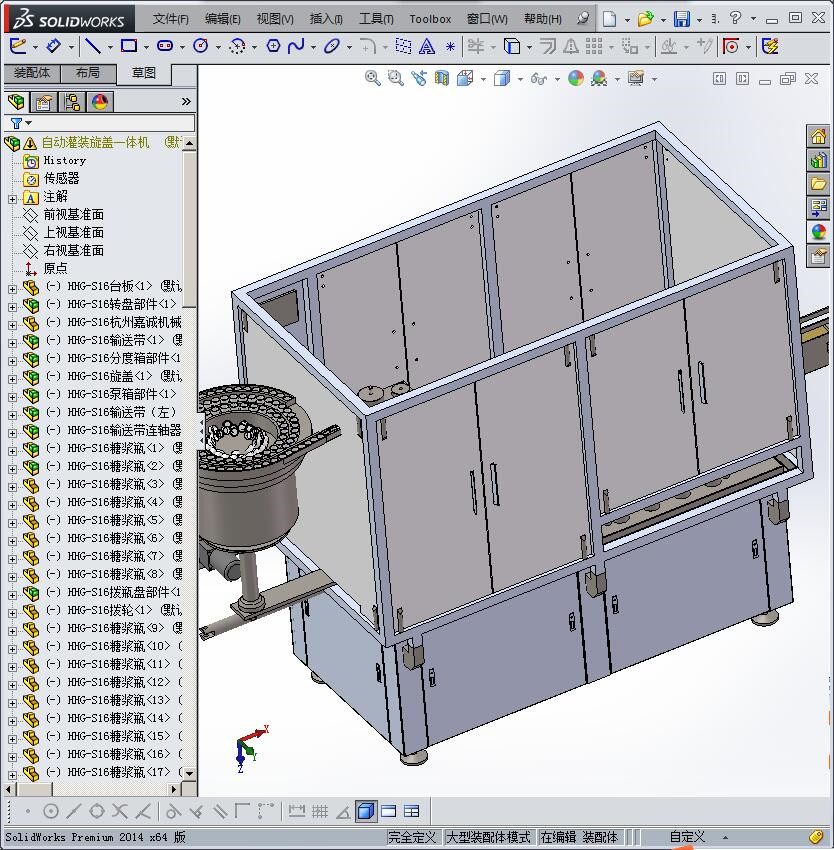Expand the 注解 annotations tree node
This screenshot has height=850, width=834.
tap(12, 197)
